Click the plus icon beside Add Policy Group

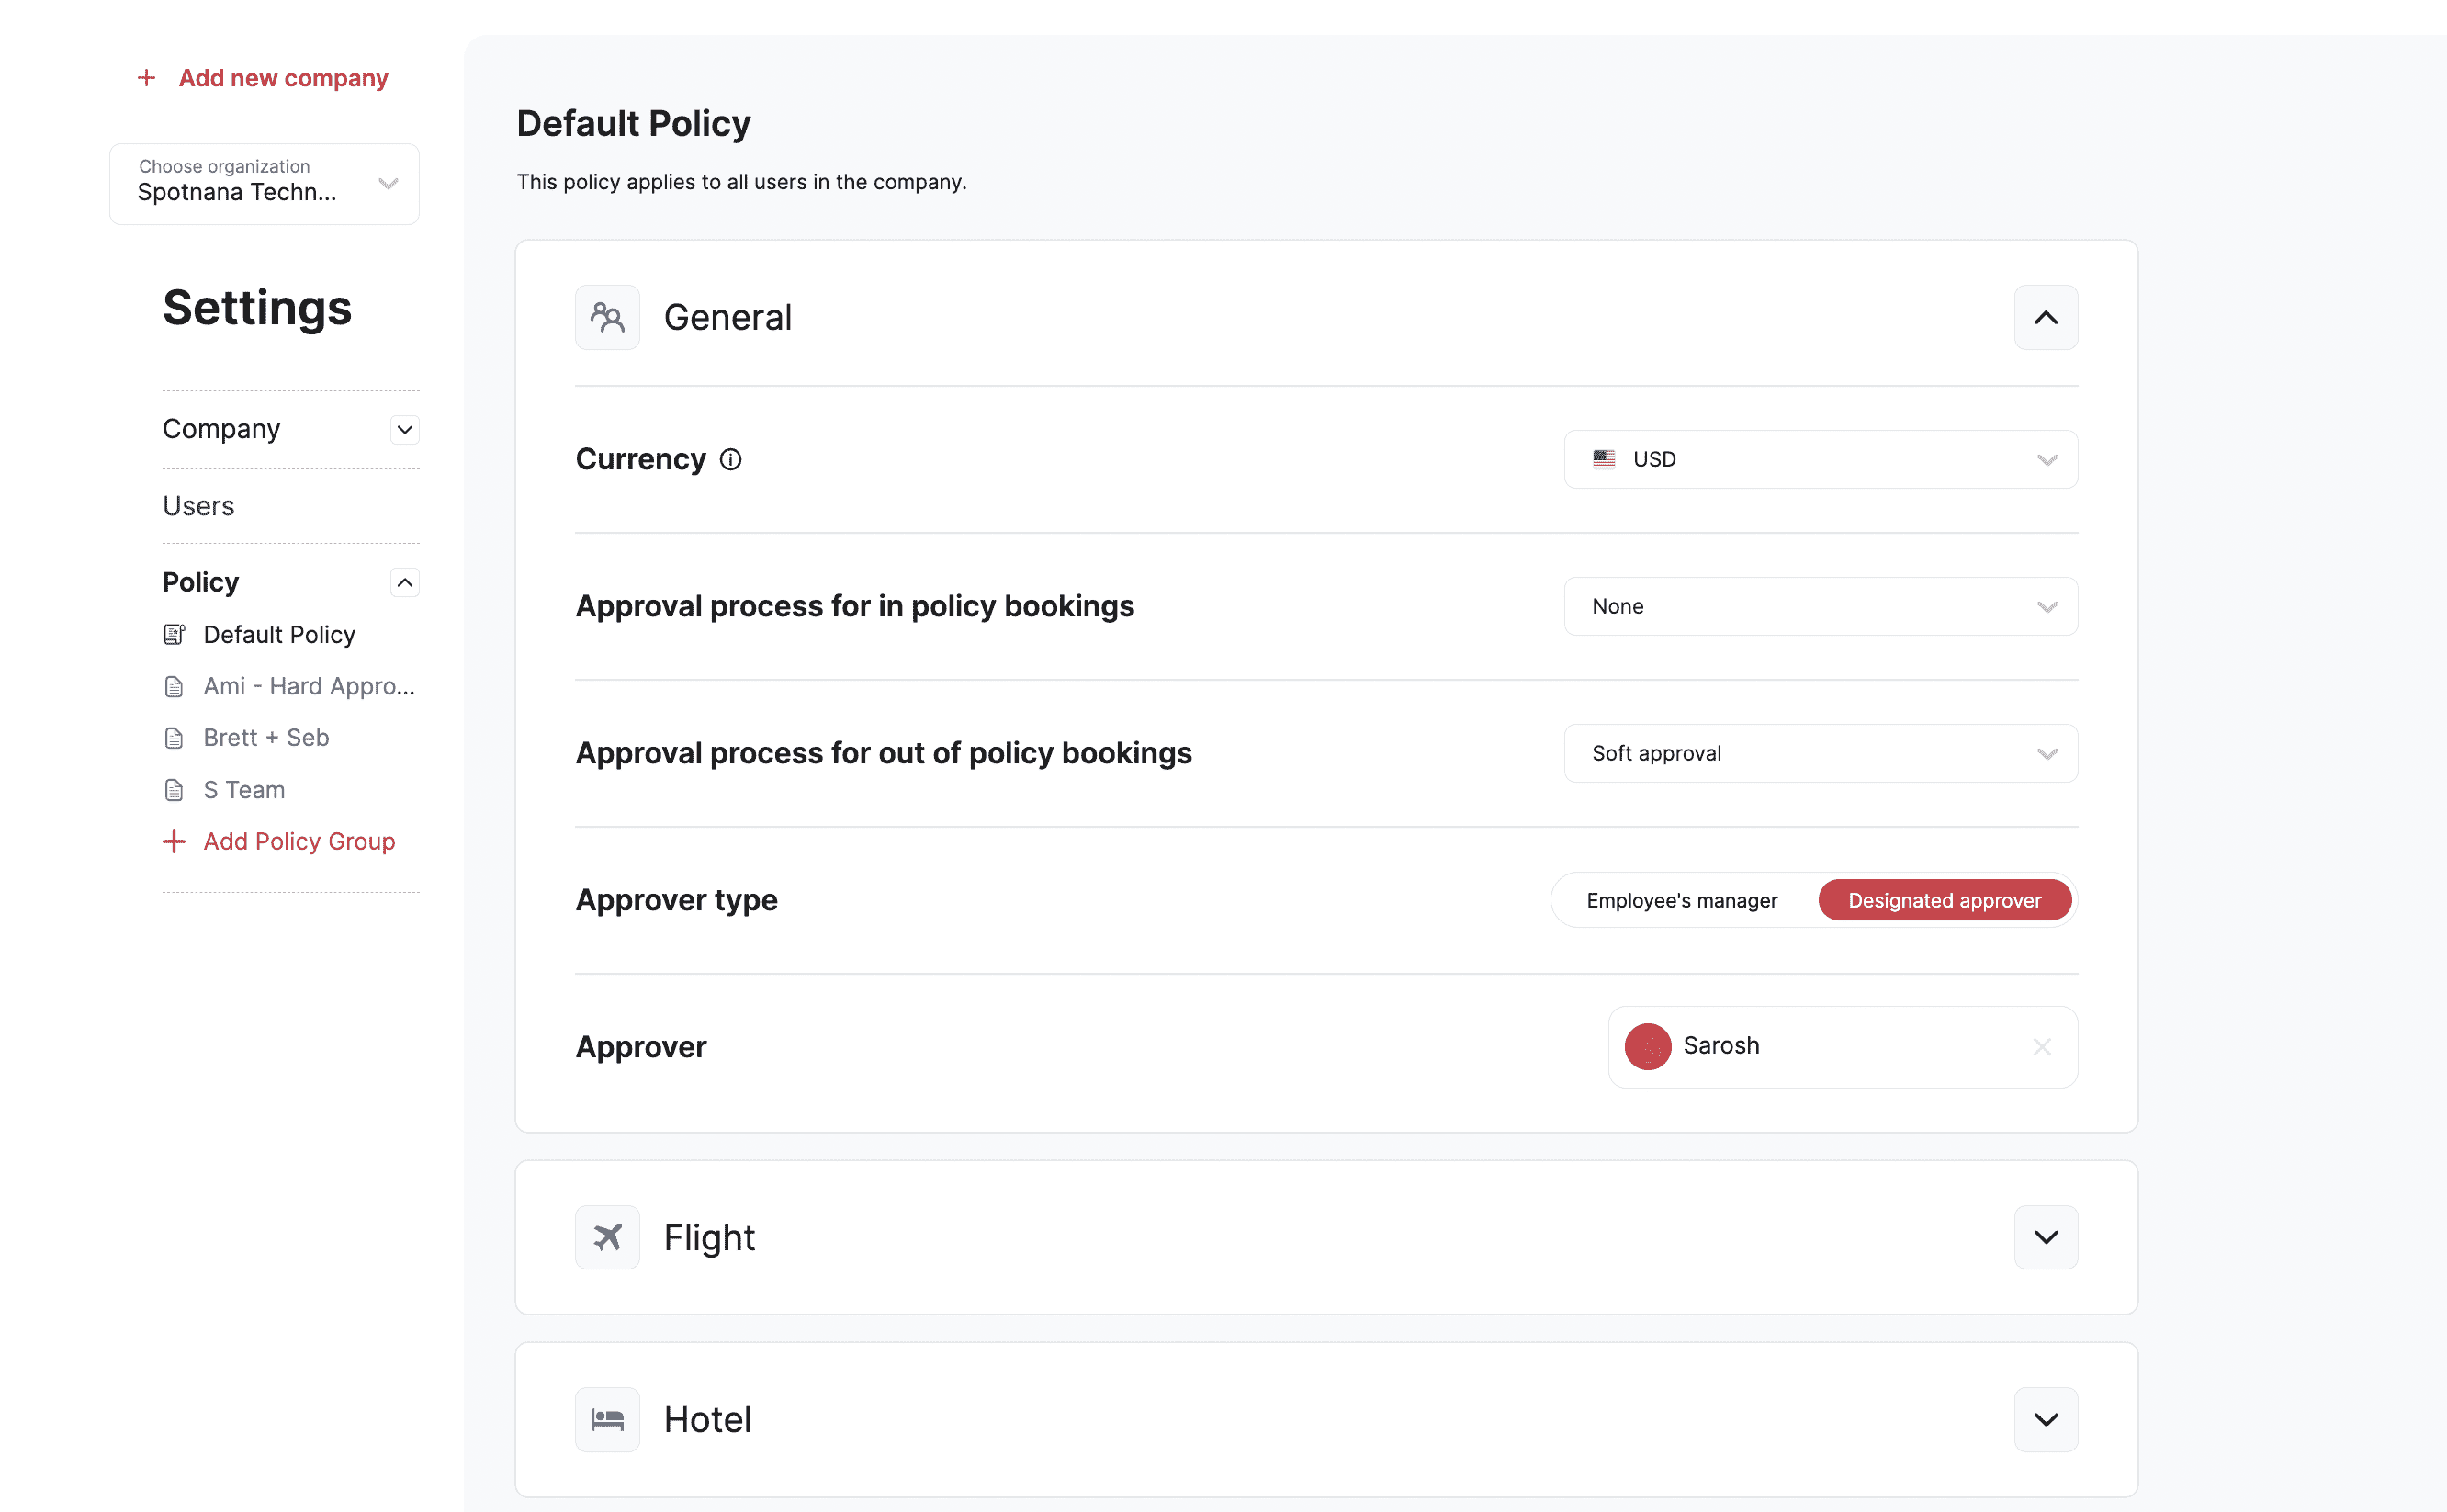[174, 841]
